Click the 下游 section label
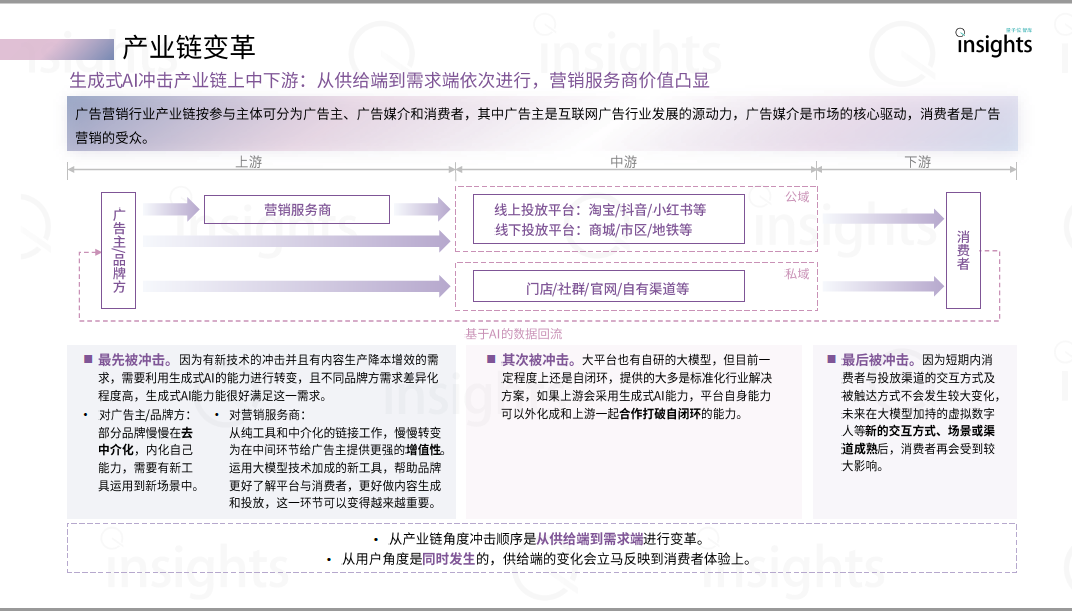Screen dimensions: 1072x611 [x=917, y=162]
